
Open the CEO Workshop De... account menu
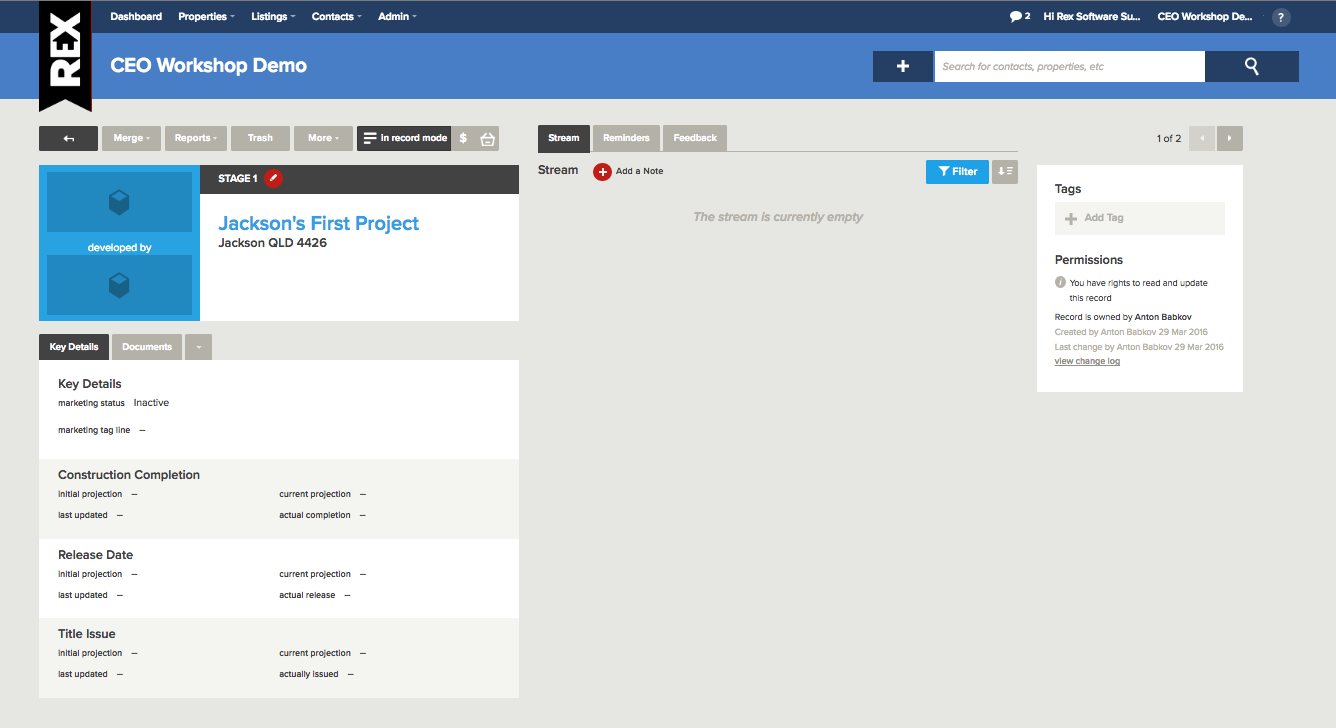(1205, 17)
